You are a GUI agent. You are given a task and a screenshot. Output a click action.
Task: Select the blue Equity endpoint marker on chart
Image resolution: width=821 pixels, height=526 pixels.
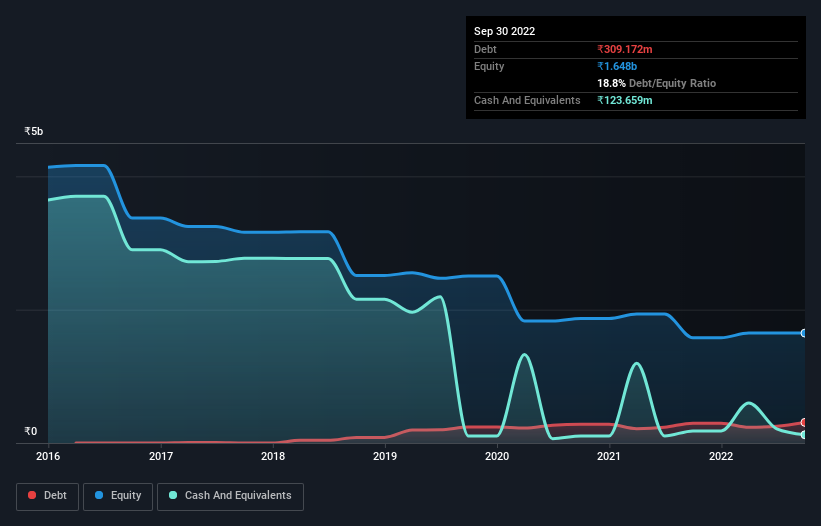804,333
